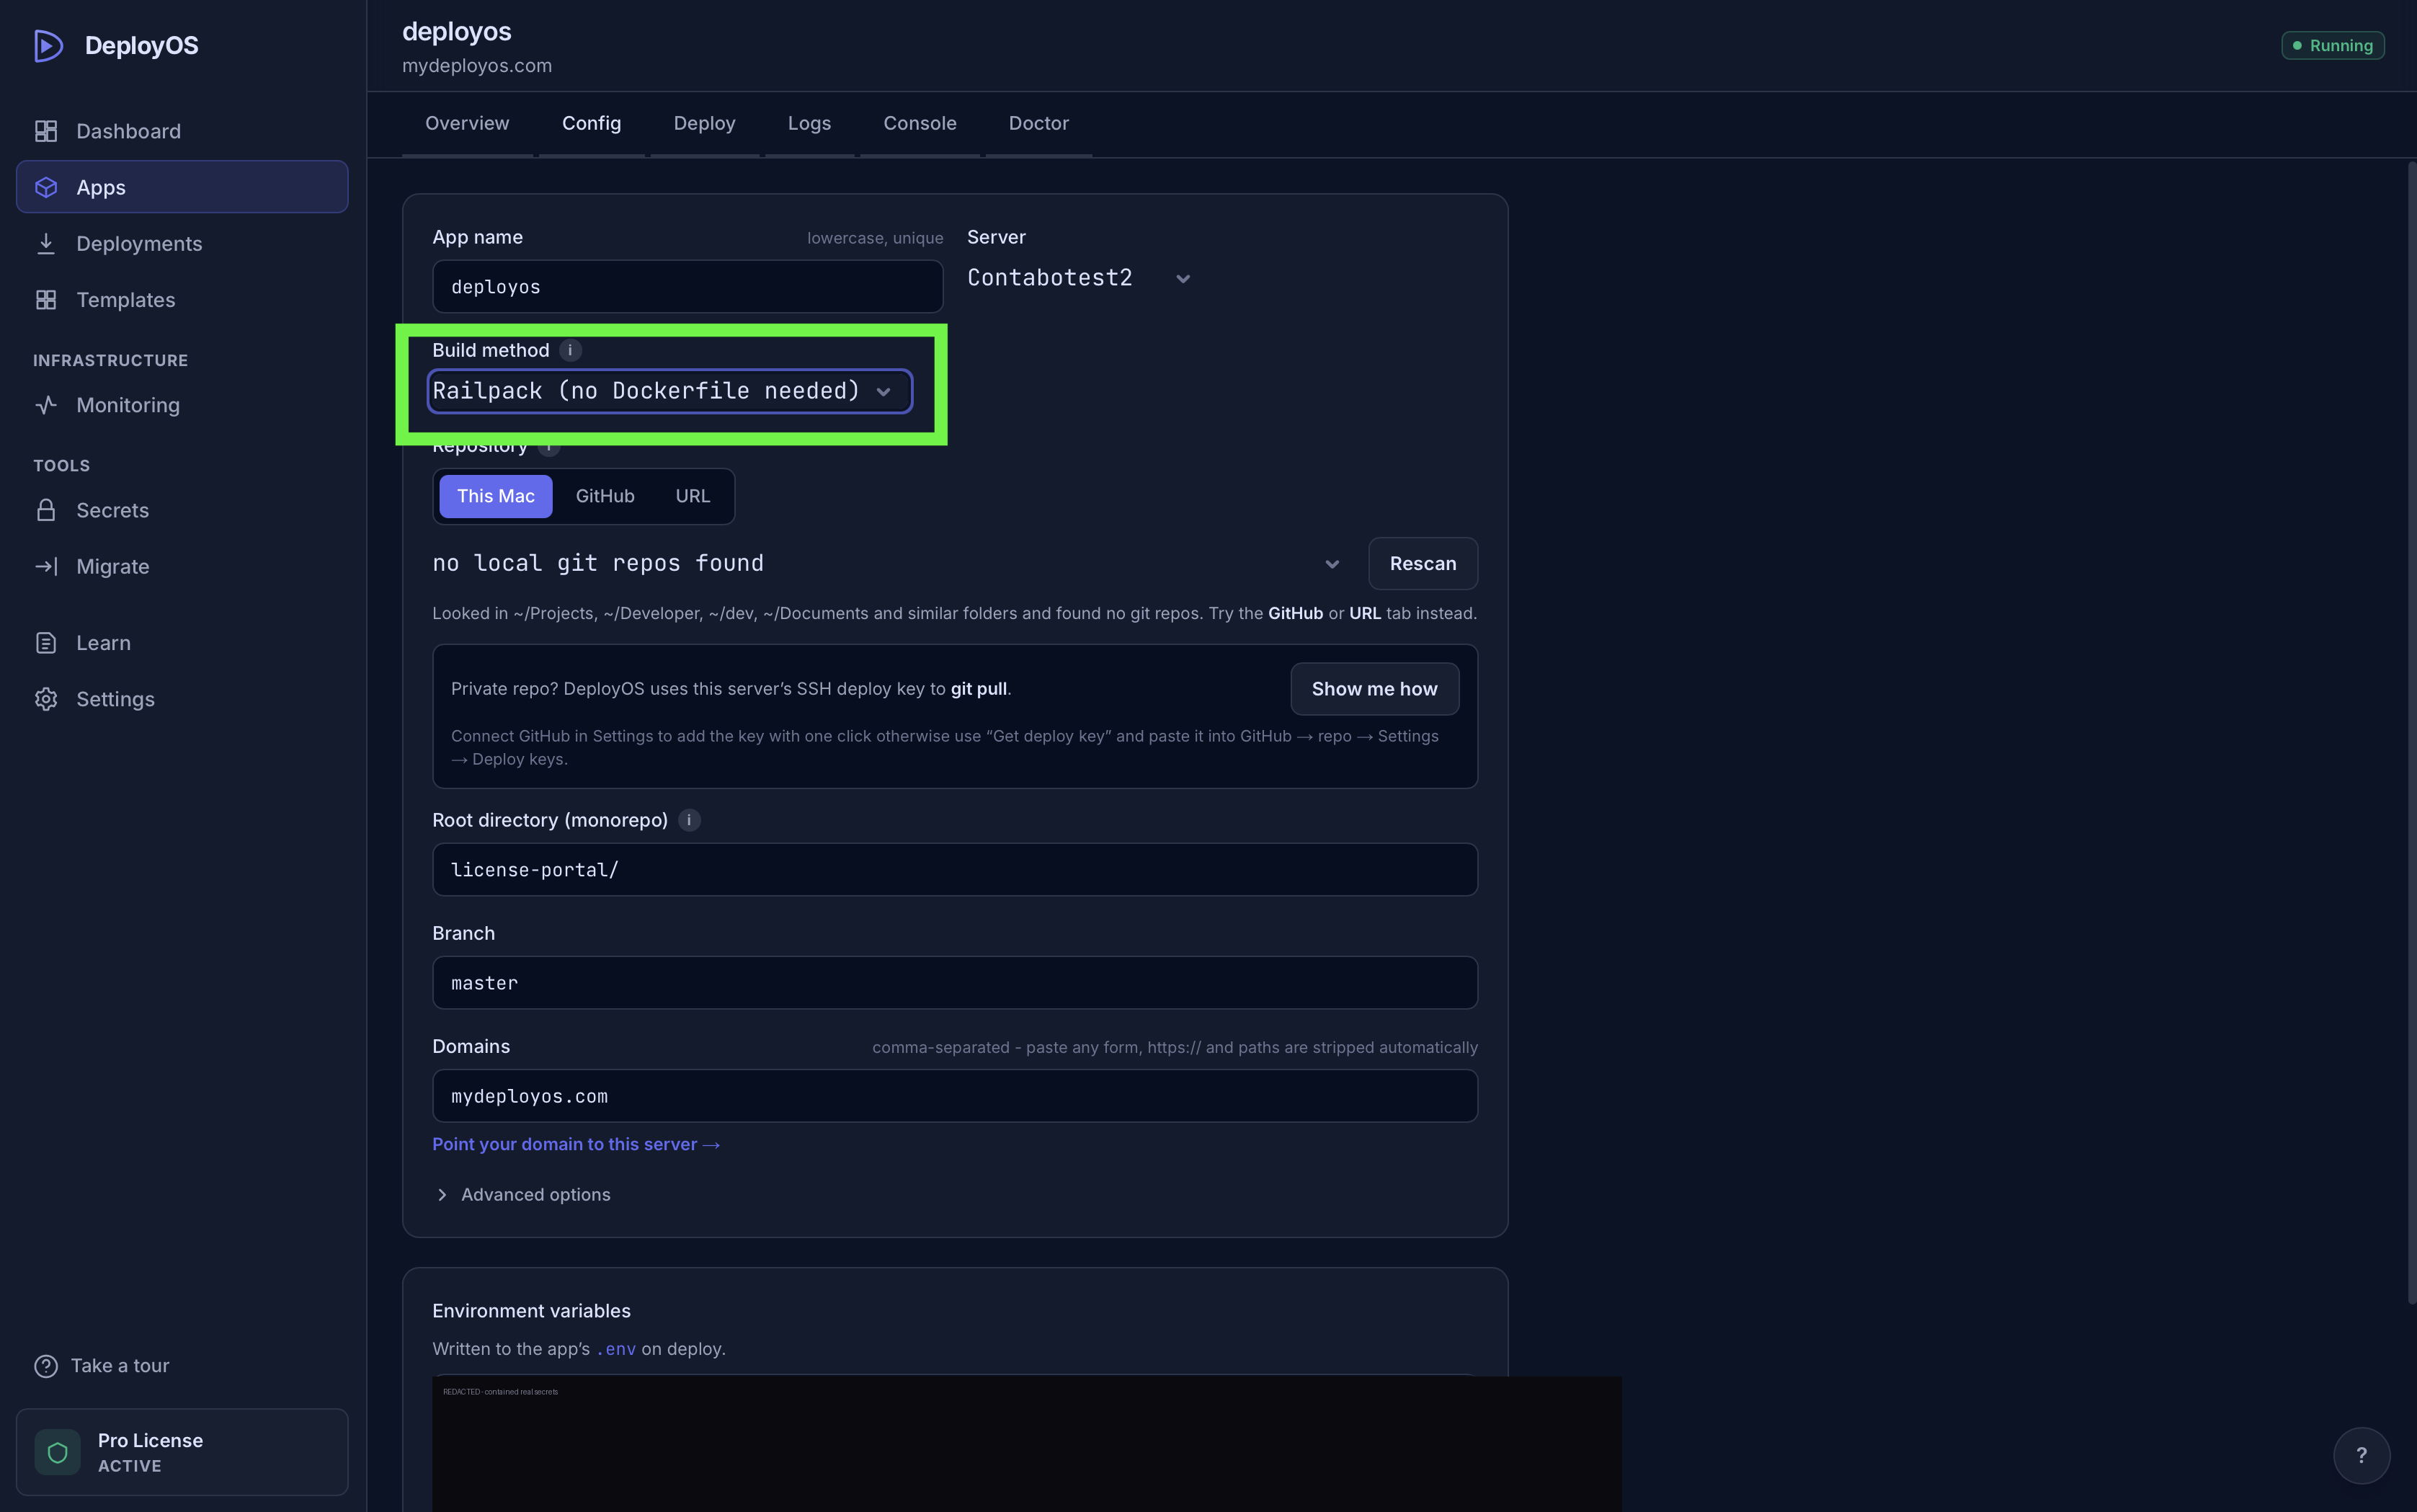This screenshot has width=2417, height=1512.
Task: Click the .env code text
Action: pyautogui.click(x=616, y=1349)
